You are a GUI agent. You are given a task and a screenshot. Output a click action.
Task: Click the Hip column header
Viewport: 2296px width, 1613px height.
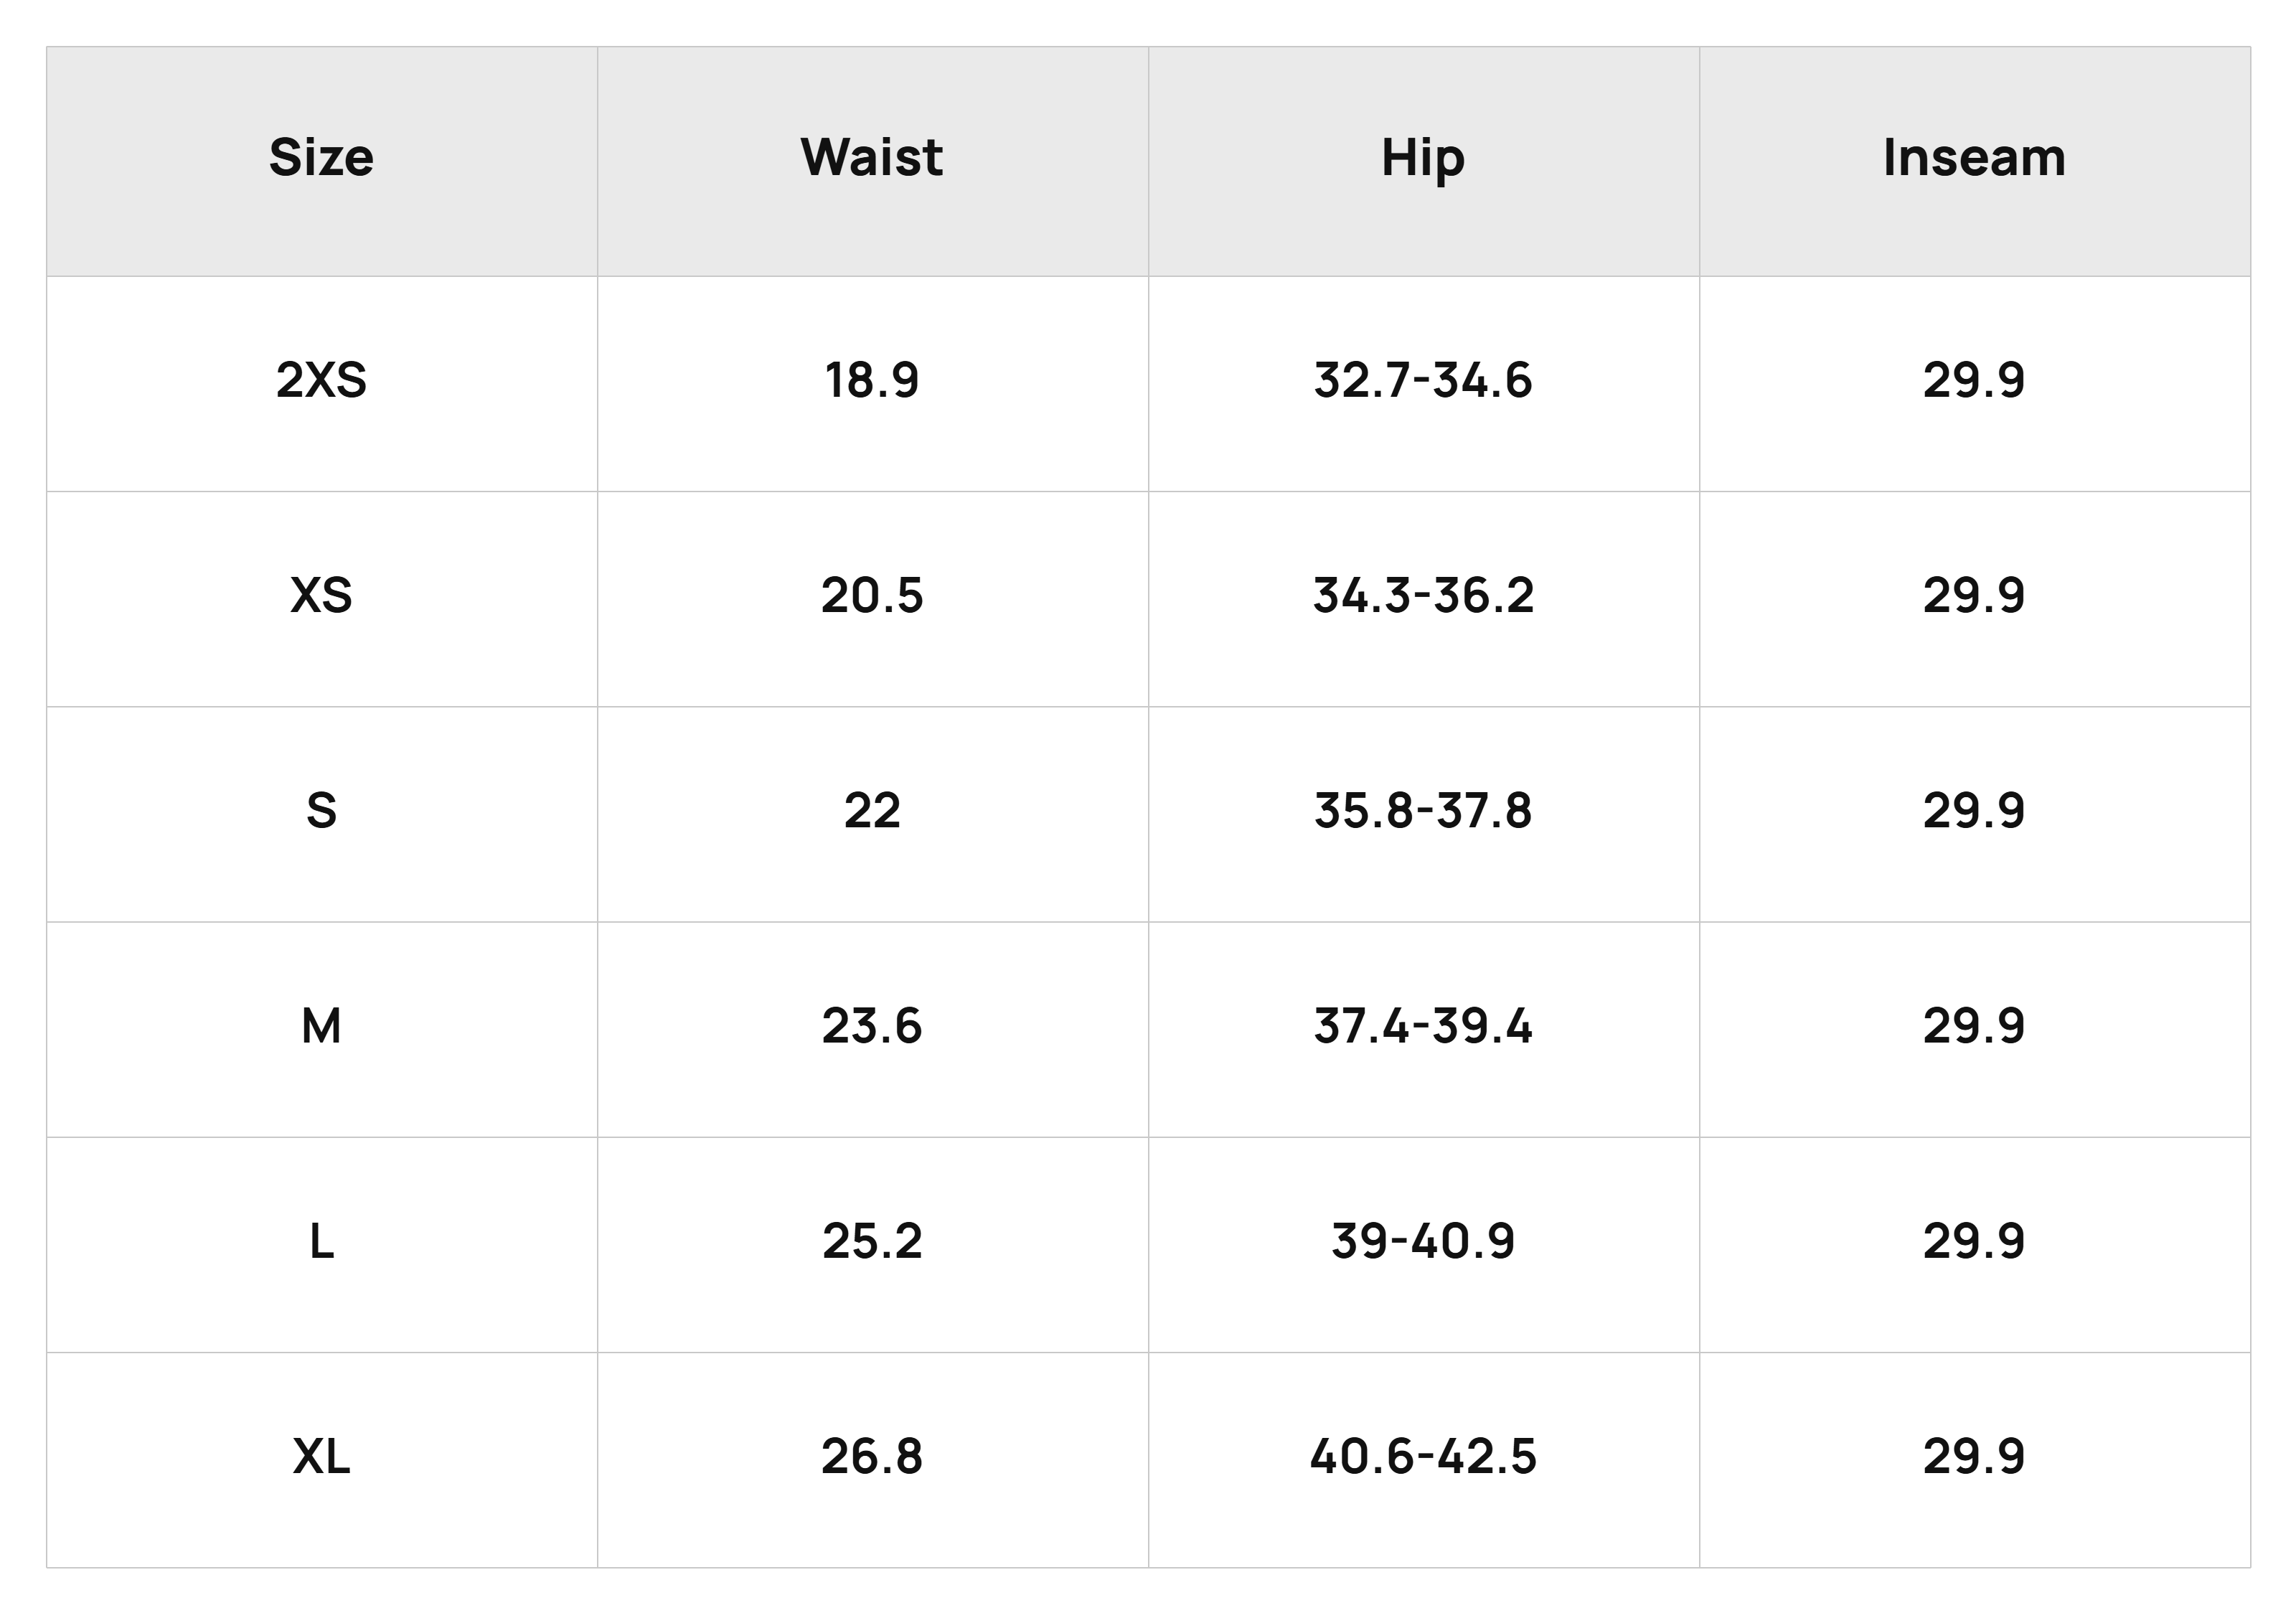pyautogui.click(x=1423, y=160)
